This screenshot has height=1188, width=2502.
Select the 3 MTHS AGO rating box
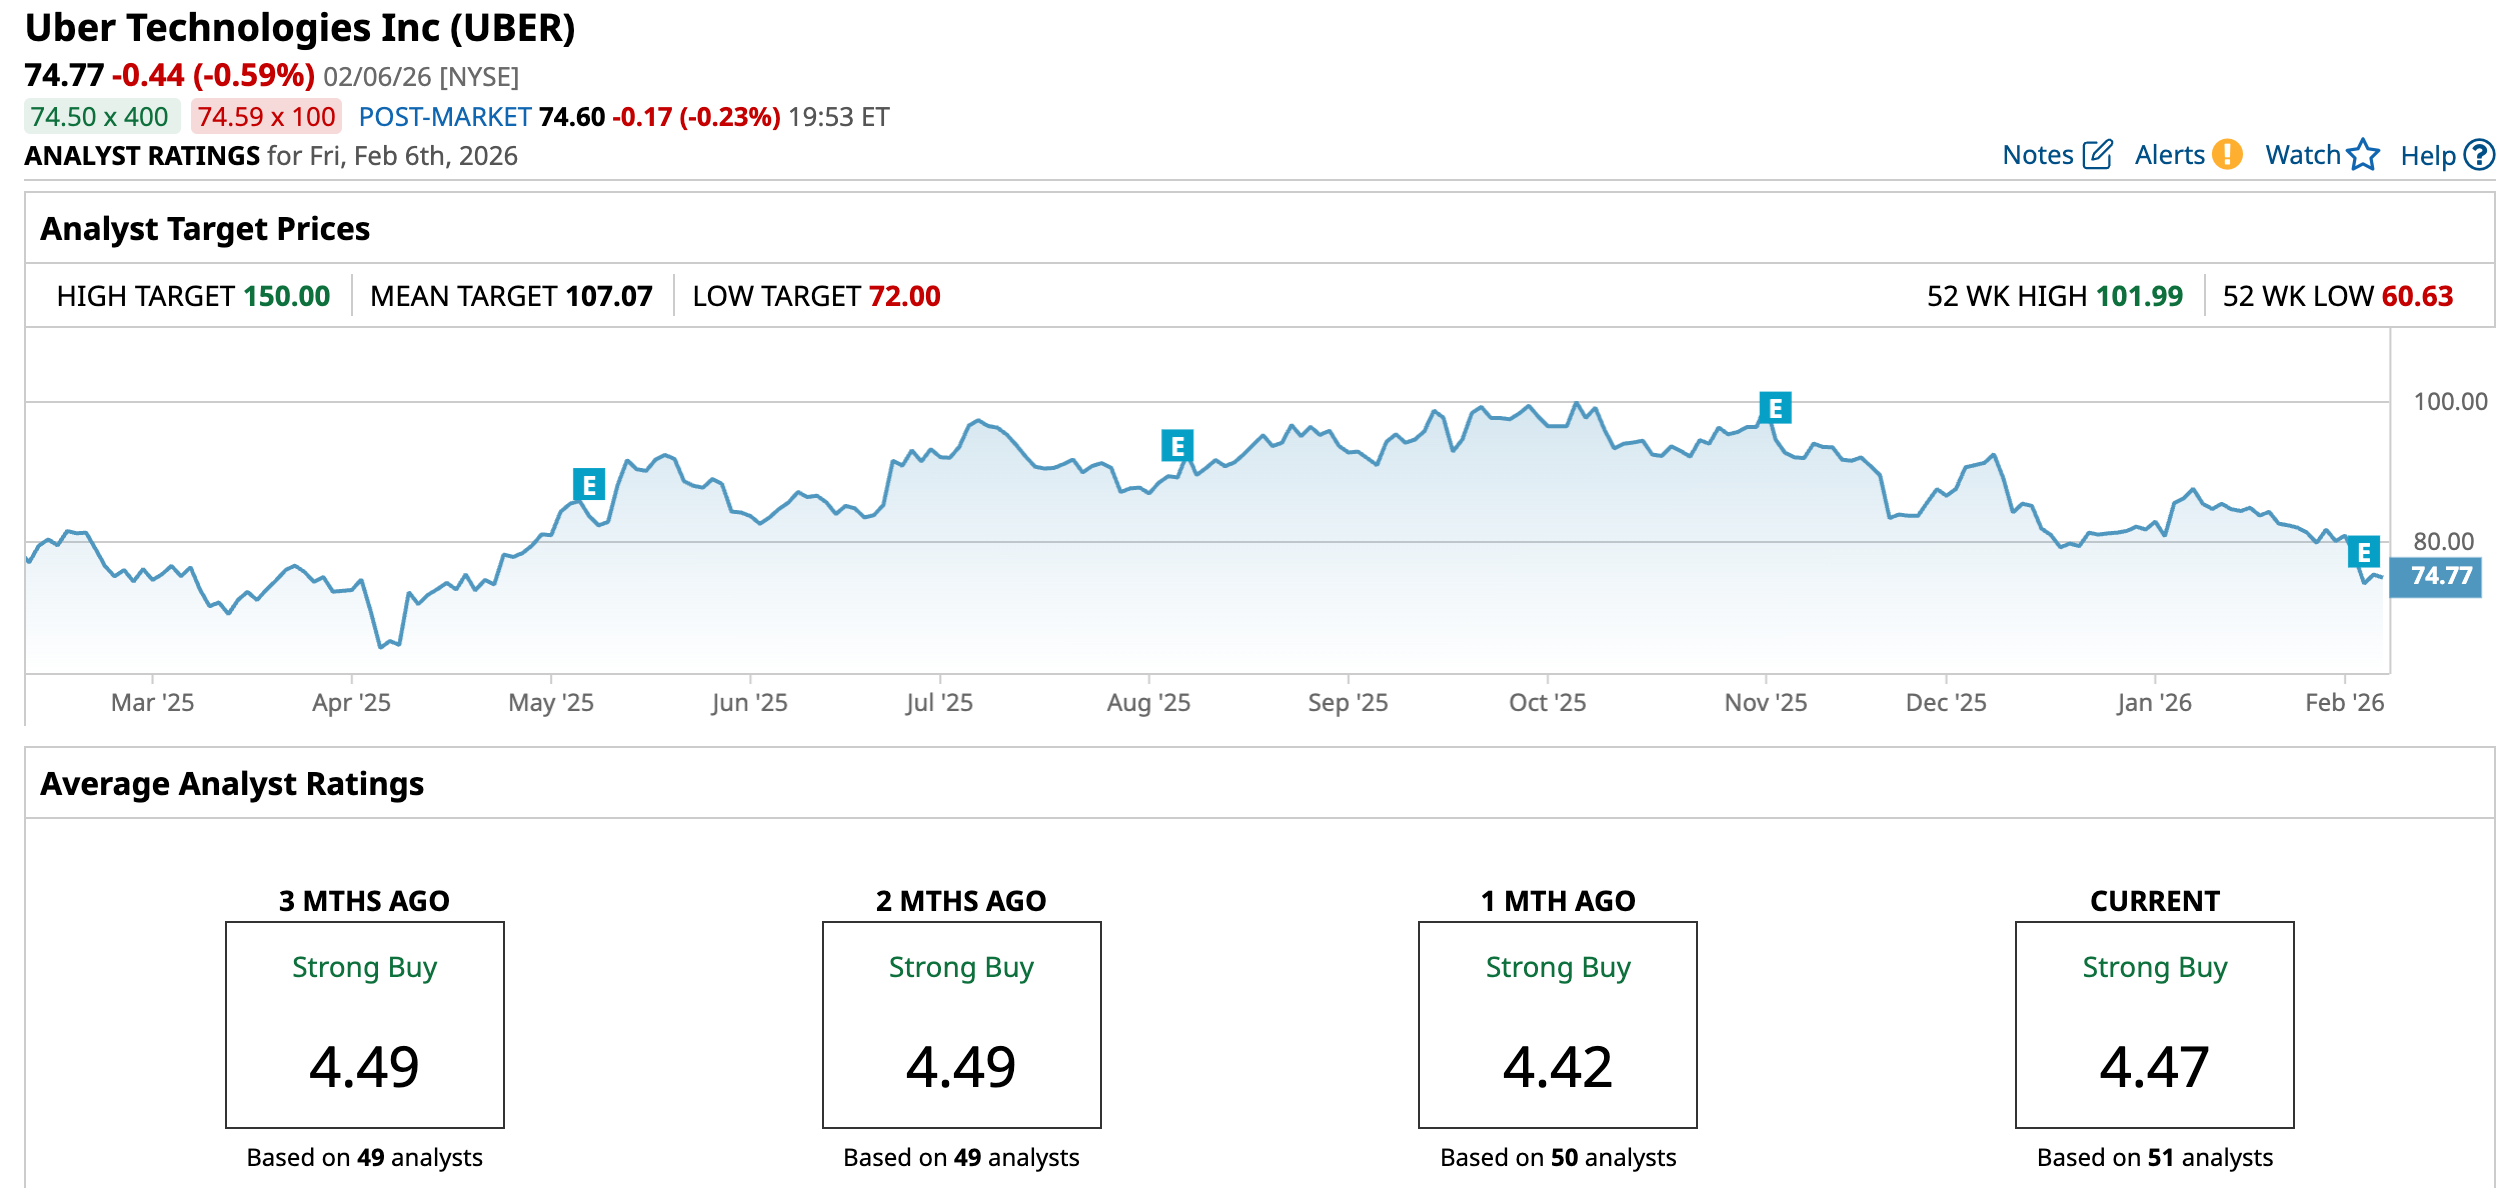pos(365,1025)
